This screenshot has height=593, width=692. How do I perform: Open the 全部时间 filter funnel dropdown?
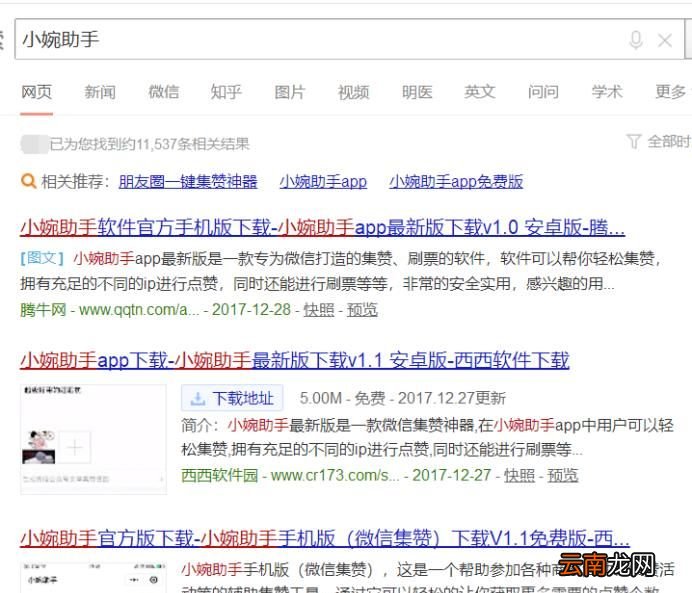658,142
